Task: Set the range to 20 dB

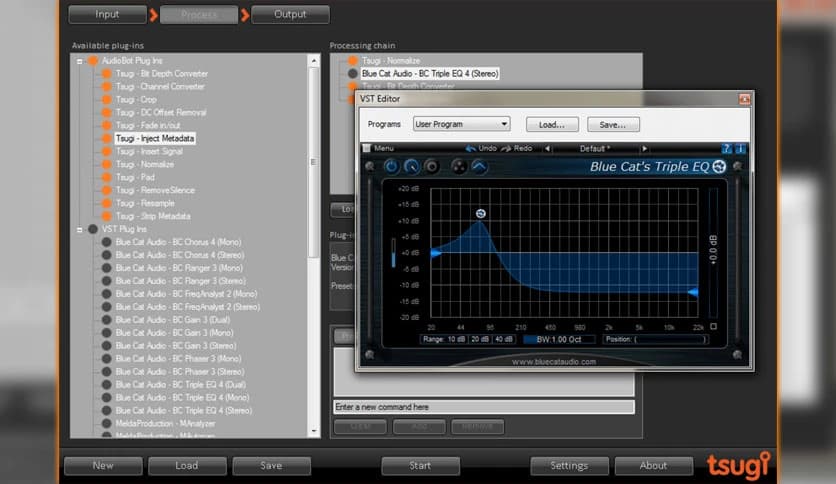Action: 480,339
